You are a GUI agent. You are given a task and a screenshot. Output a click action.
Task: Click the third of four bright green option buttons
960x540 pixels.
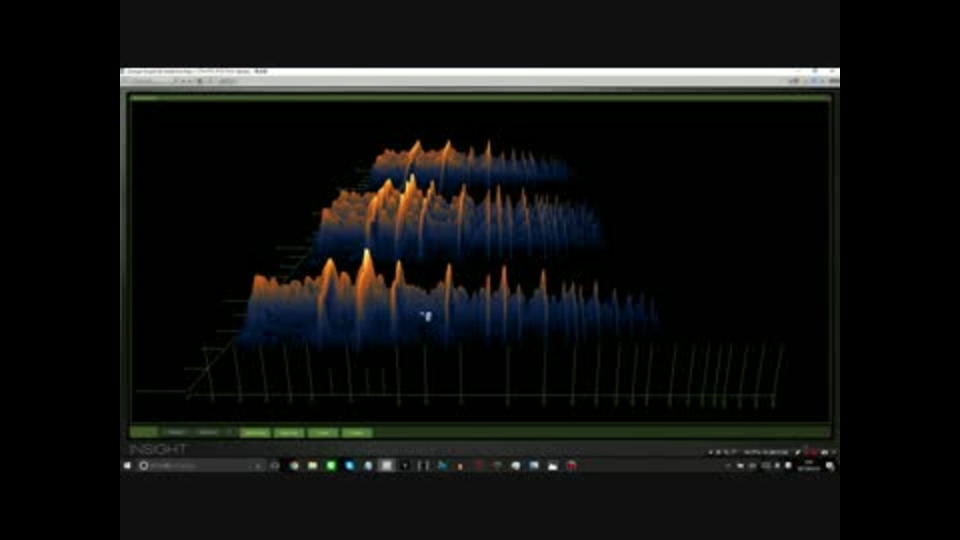[x=323, y=433]
